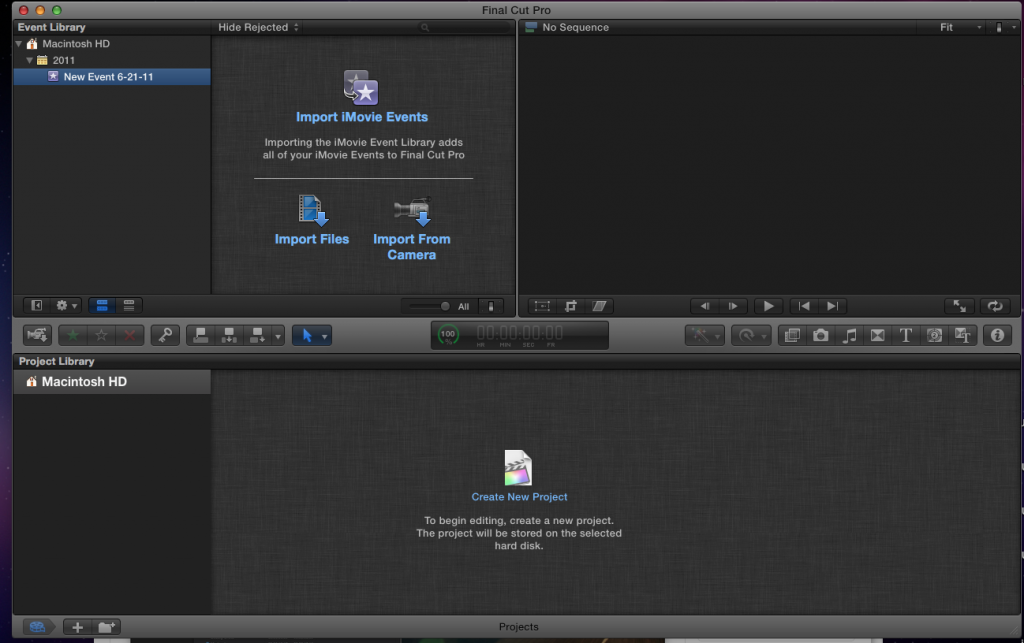Viewport: 1024px width, 643px height.
Task: Open the Hide Rejected filter dropdown
Action: click(258, 27)
